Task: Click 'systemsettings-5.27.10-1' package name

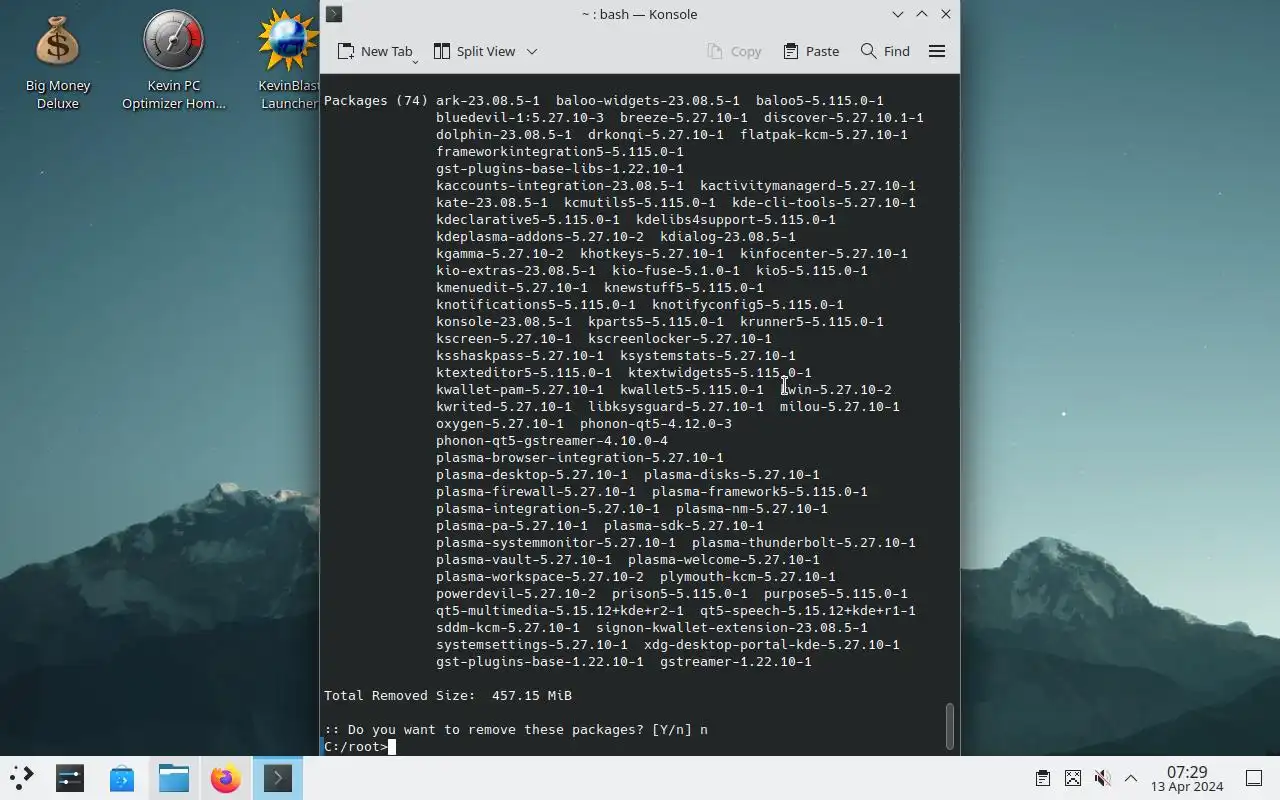Action: 532,645
